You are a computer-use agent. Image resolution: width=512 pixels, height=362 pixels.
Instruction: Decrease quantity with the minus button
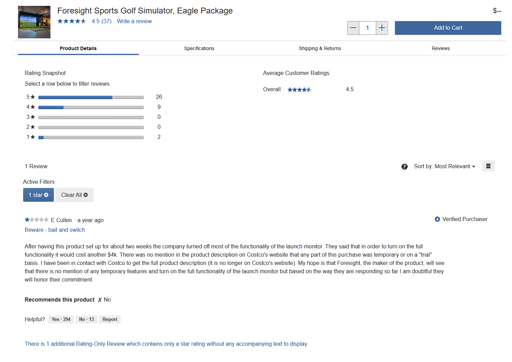[353, 28]
